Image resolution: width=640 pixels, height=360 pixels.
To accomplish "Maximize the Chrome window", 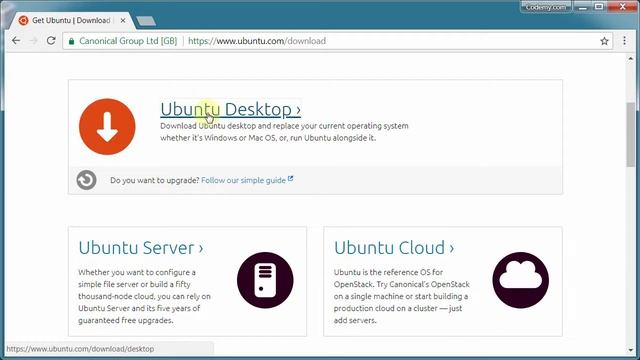I will click(x=599, y=7).
